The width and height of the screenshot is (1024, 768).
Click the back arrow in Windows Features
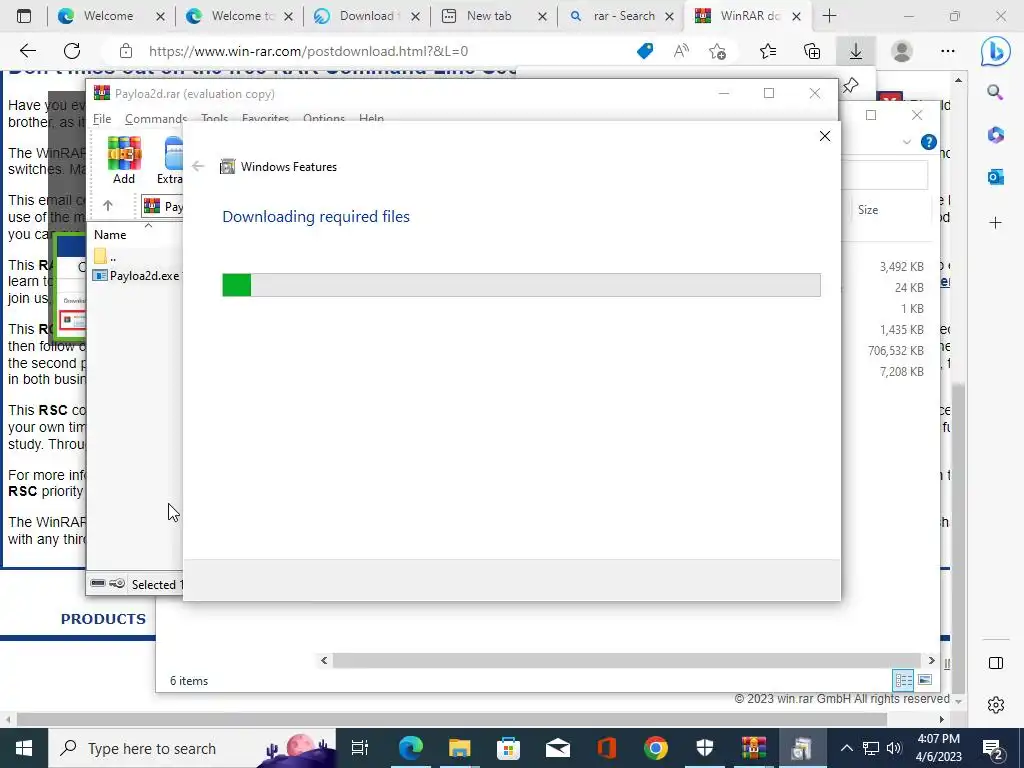tap(198, 167)
